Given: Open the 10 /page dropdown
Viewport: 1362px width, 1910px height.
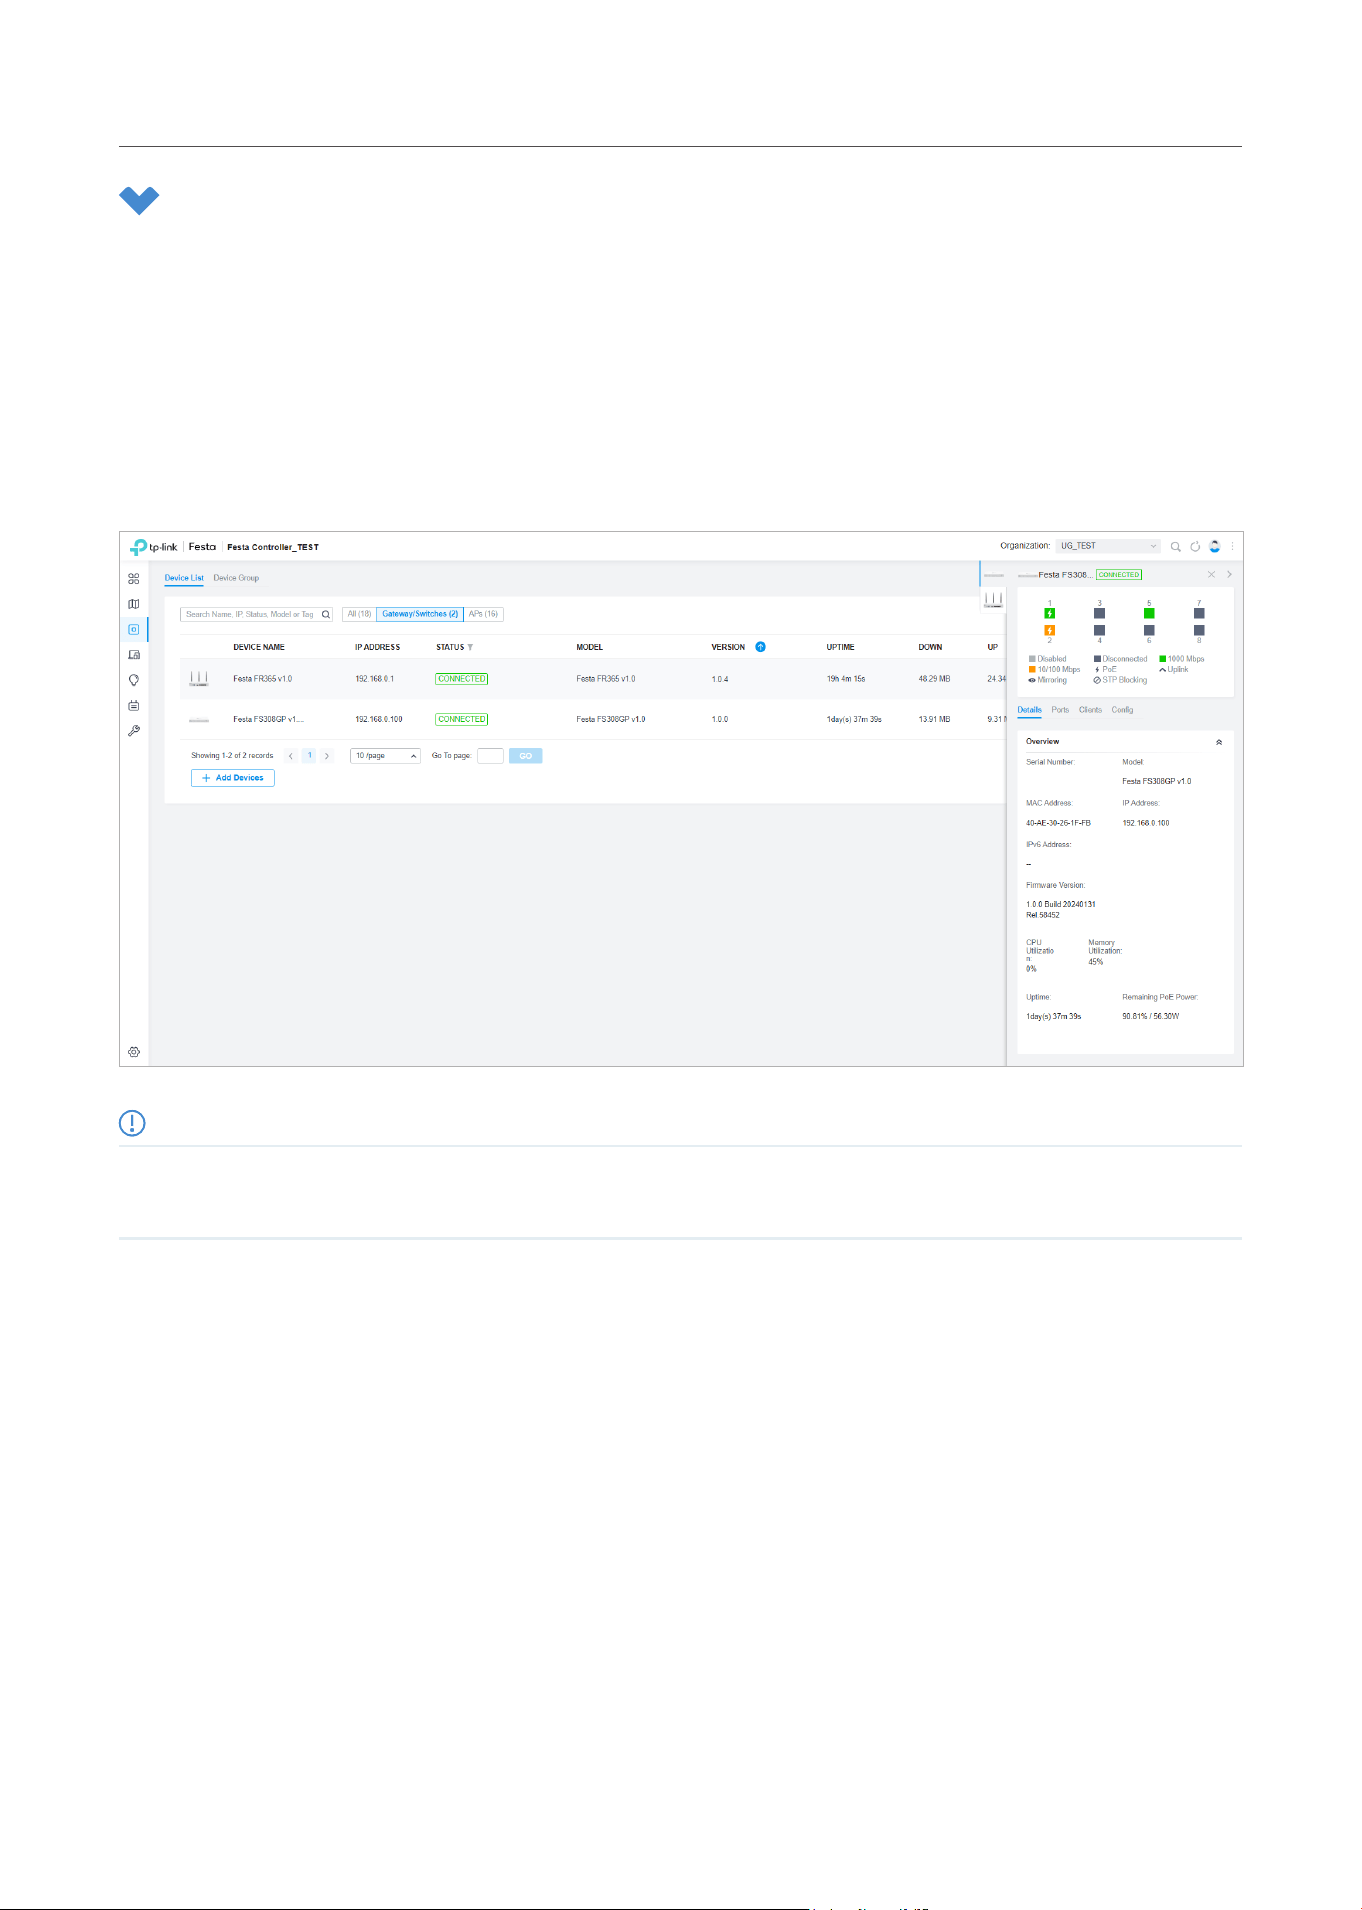Looking at the screenshot, I should coord(386,756).
